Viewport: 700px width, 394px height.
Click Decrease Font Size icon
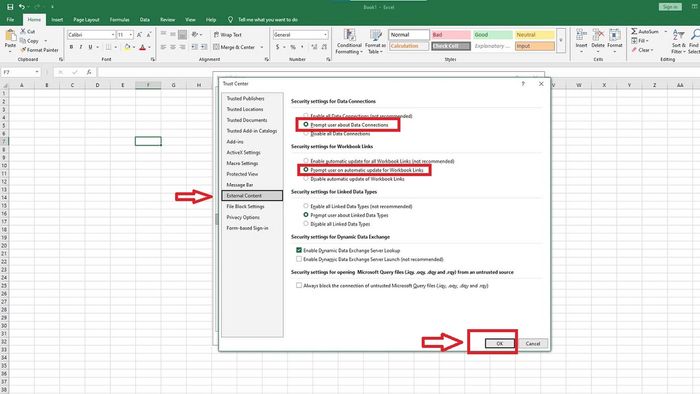tap(149, 34)
